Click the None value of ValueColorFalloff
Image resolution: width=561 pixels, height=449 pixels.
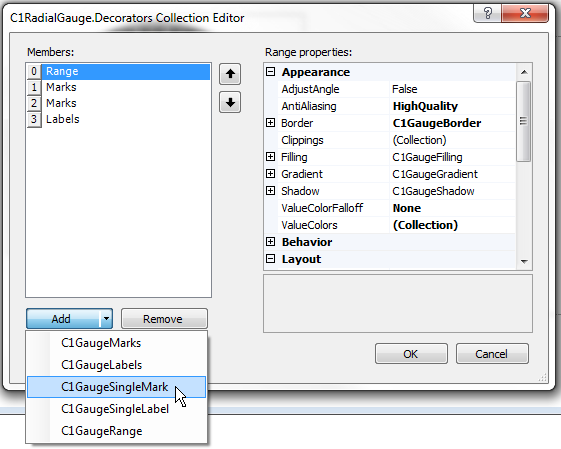pos(407,208)
